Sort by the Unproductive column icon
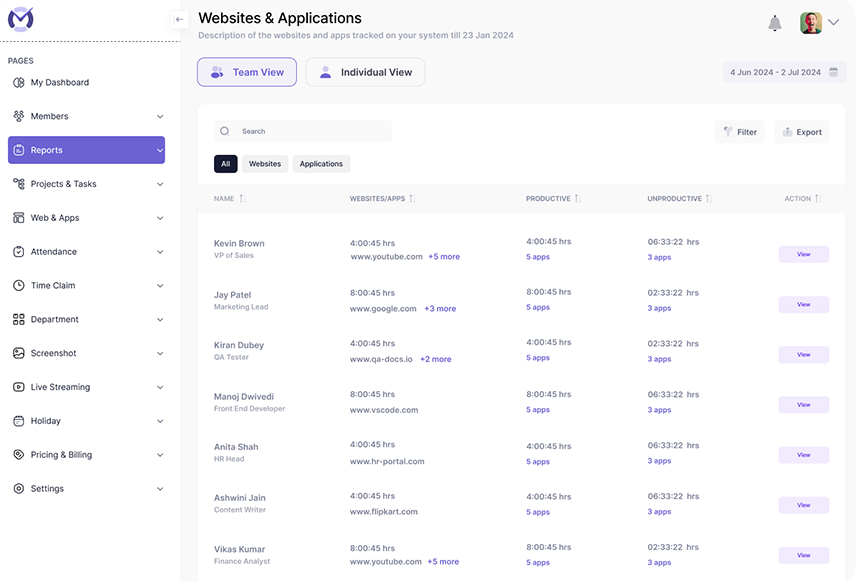This screenshot has width=856, height=583. point(709,199)
